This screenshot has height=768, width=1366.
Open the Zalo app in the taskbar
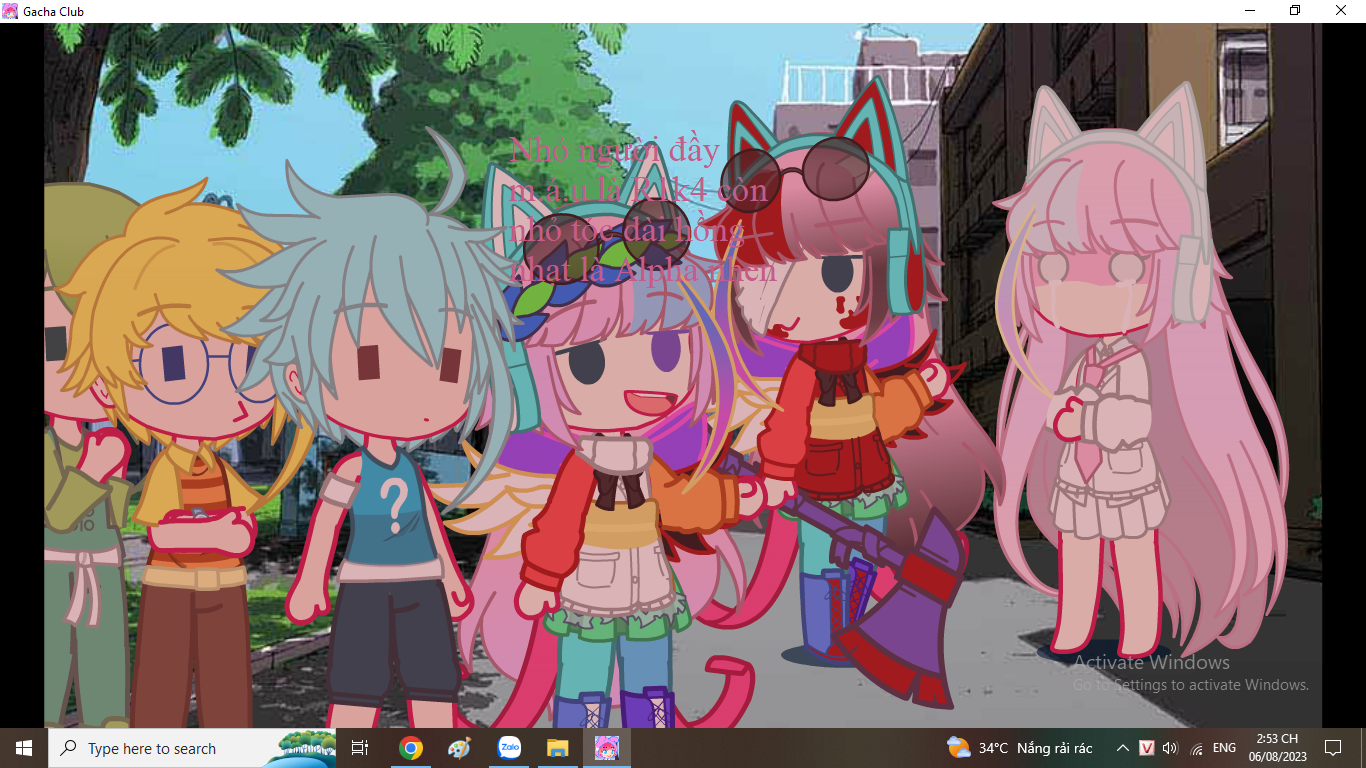tap(509, 748)
